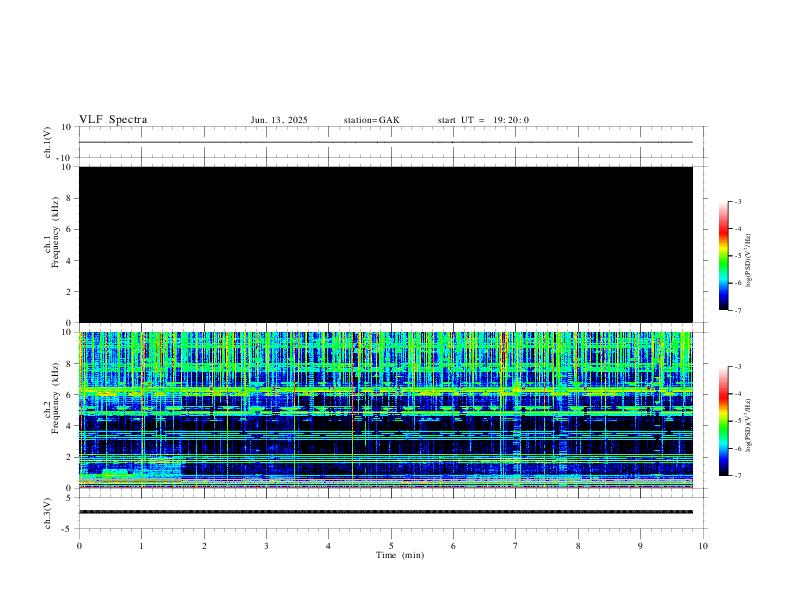Click time axis tick label '9'

tap(640, 546)
